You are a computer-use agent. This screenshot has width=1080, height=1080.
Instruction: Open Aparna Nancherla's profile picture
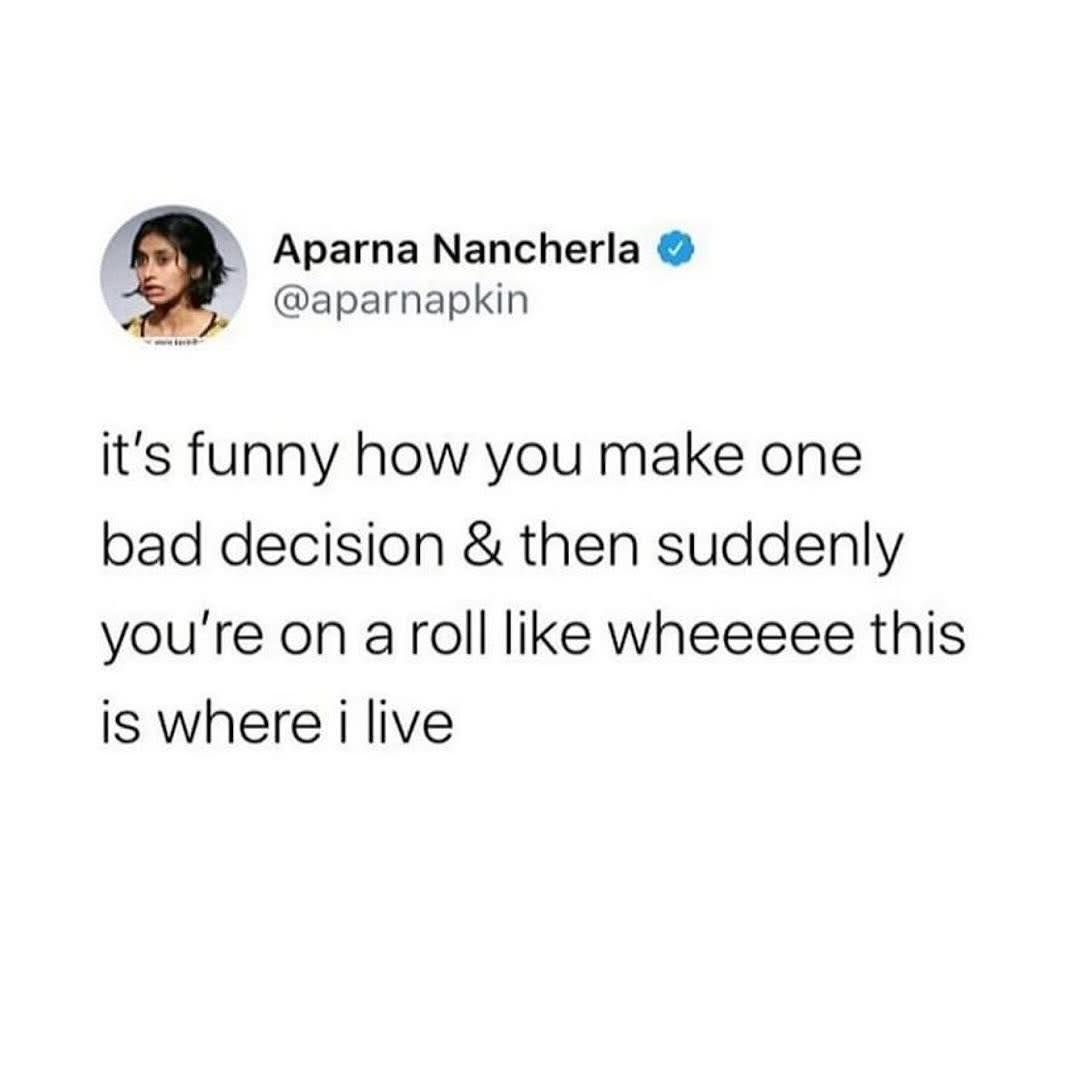[174, 276]
